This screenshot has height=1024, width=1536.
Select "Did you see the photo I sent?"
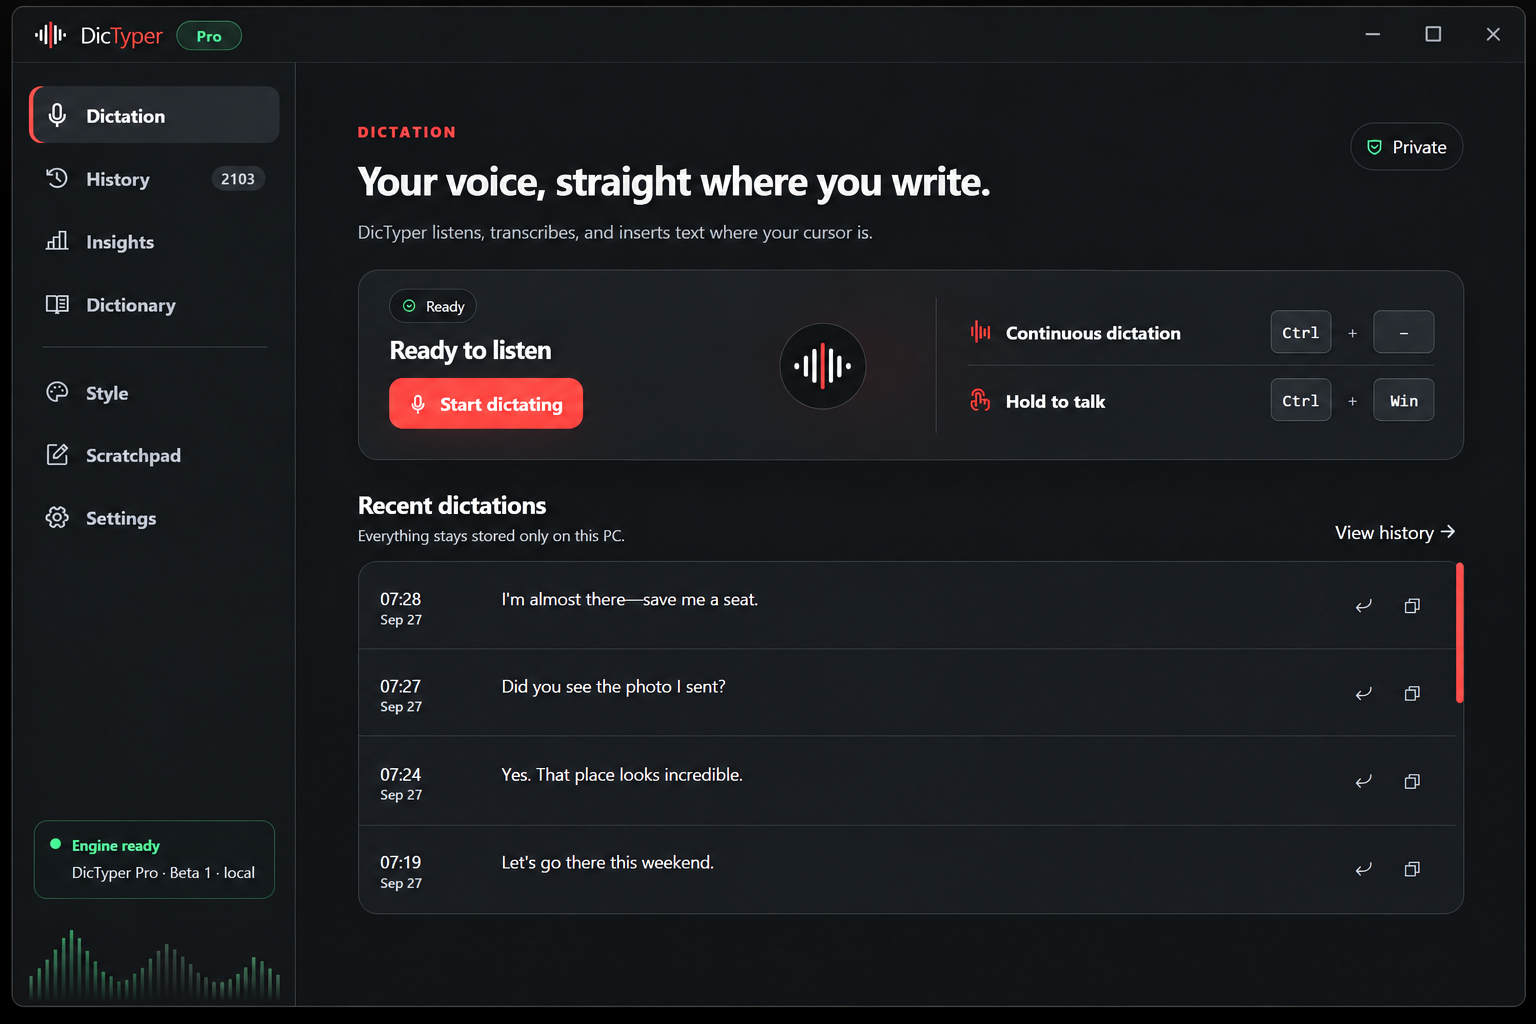click(x=613, y=686)
